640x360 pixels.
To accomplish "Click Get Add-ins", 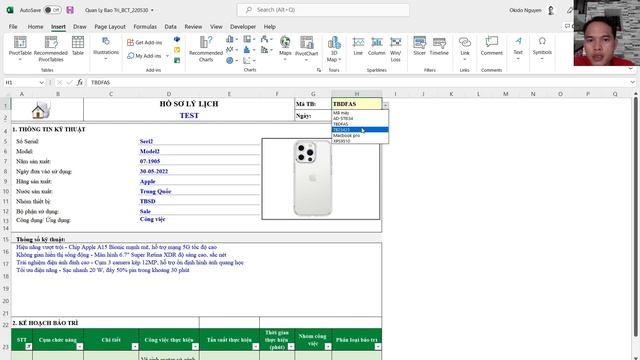I will click(144, 42).
